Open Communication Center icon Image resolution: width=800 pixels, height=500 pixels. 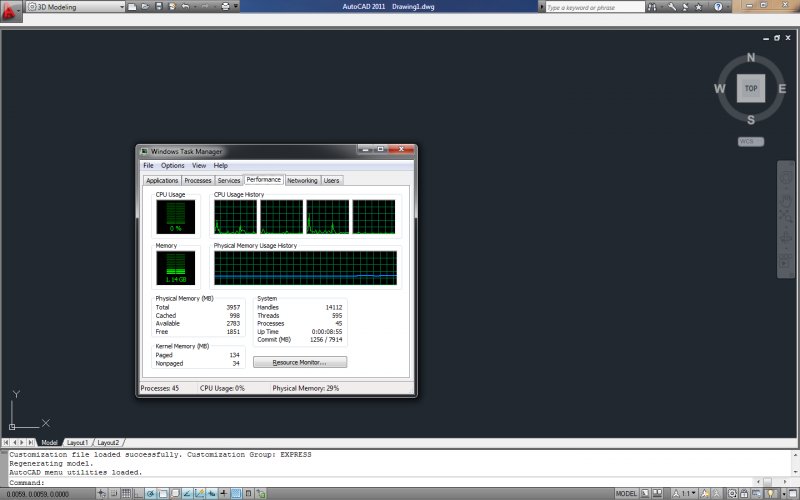click(x=685, y=7)
